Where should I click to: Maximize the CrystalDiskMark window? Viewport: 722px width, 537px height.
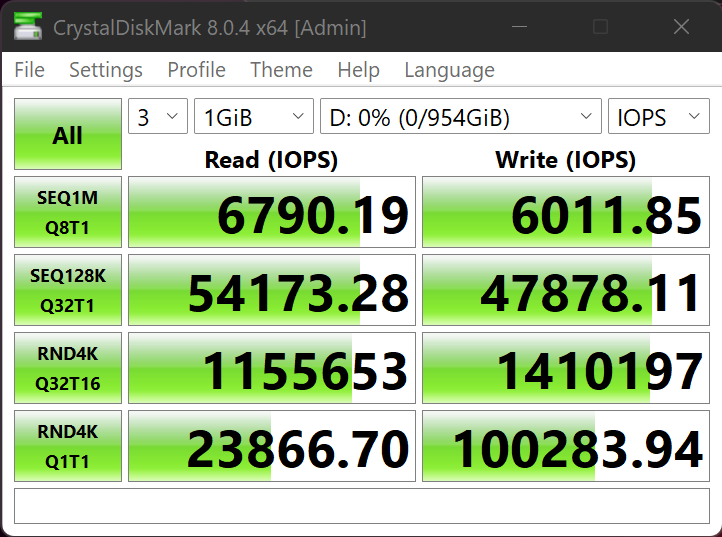point(601,27)
